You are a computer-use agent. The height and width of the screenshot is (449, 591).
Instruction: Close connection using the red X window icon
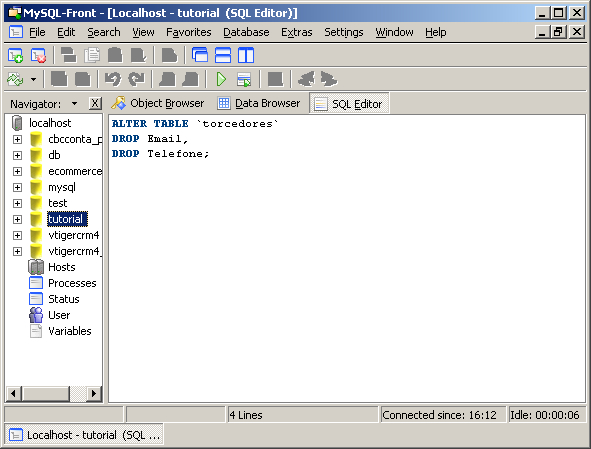pyautogui.click(x=38, y=56)
